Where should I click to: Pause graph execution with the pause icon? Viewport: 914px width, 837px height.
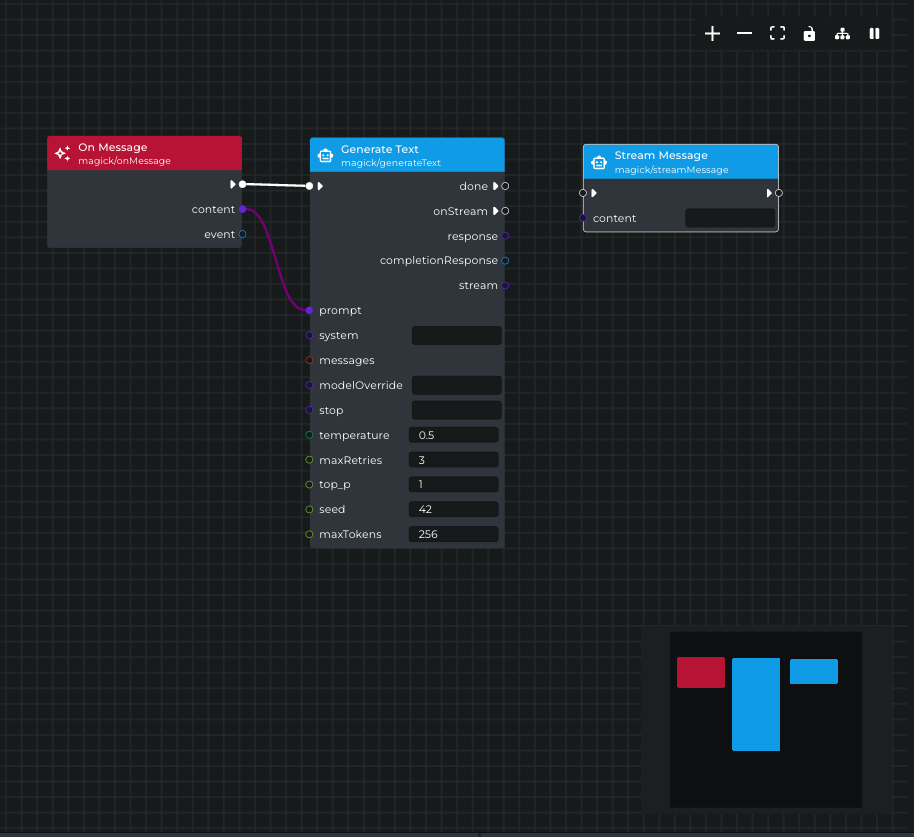[874, 33]
